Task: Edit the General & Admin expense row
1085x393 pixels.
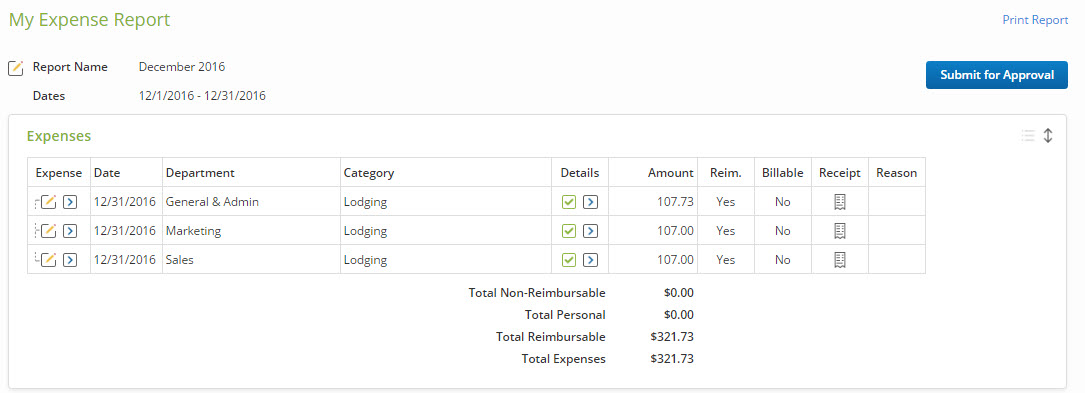Action: click(48, 202)
